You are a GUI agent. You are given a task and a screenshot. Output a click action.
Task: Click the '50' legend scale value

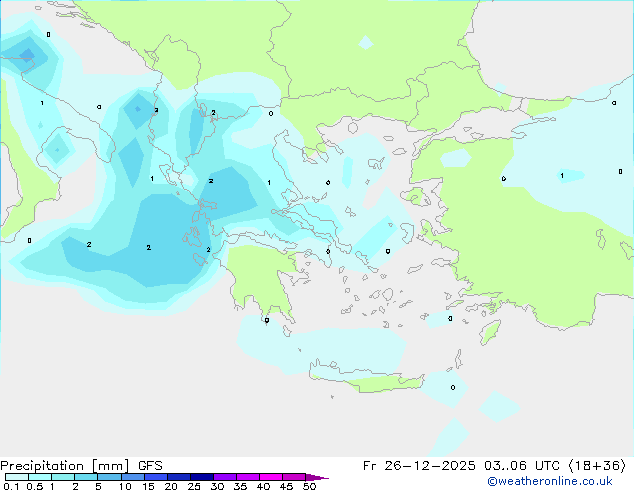click(309, 486)
